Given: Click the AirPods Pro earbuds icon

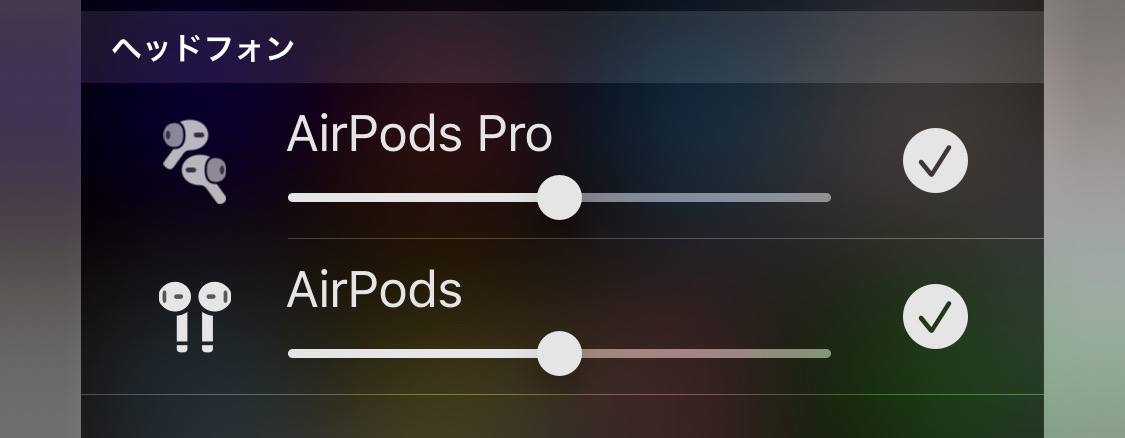Looking at the screenshot, I should pyautogui.click(x=194, y=162).
